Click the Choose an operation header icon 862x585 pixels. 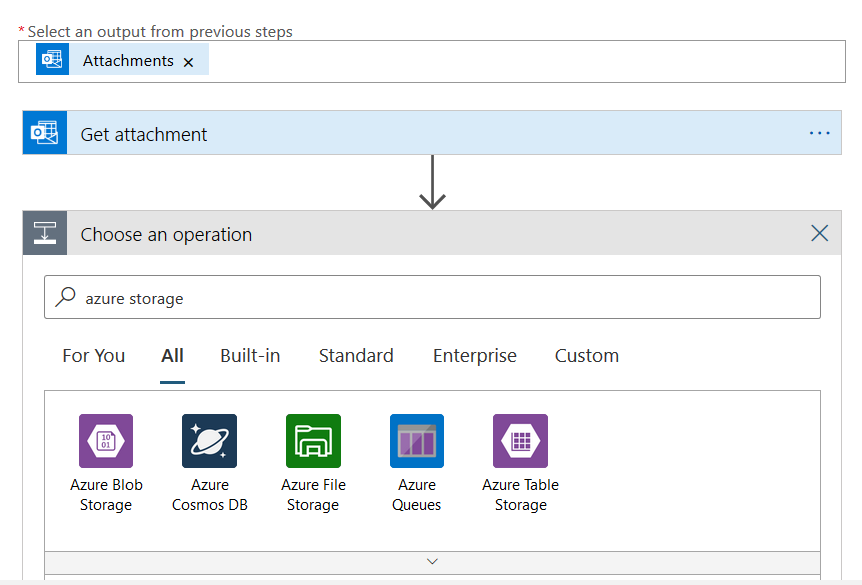click(45, 234)
